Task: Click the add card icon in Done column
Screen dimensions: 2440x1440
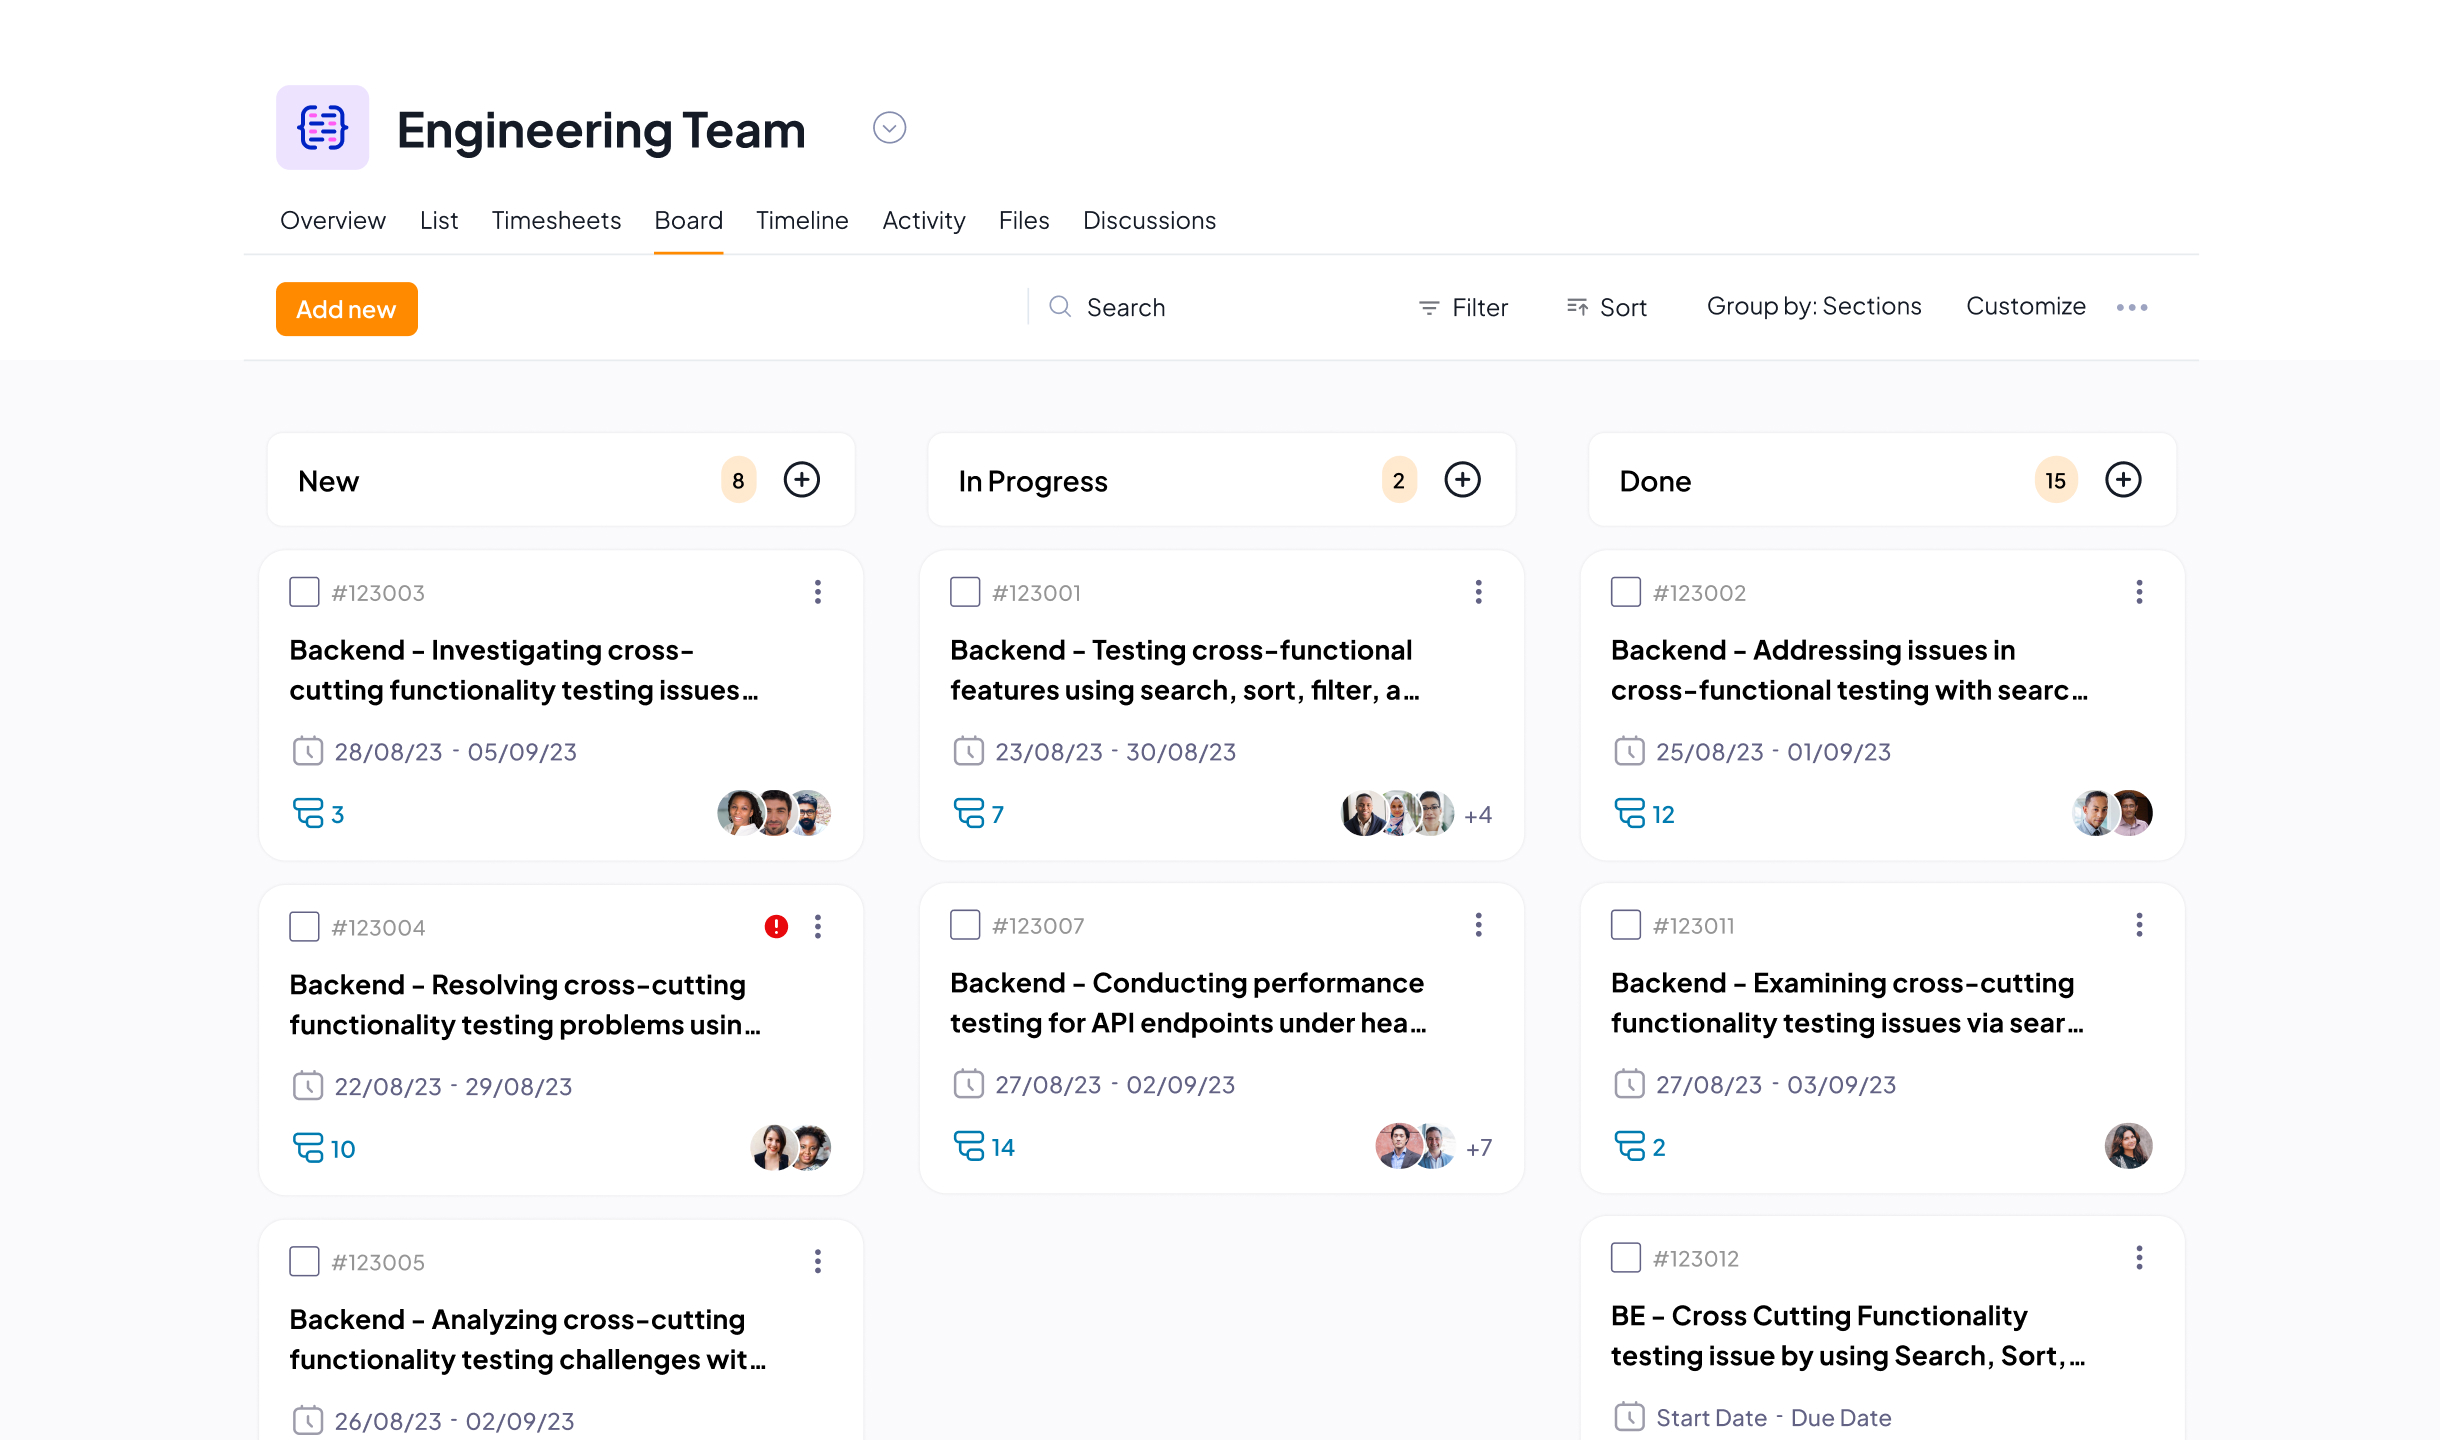Action: 2121,480
